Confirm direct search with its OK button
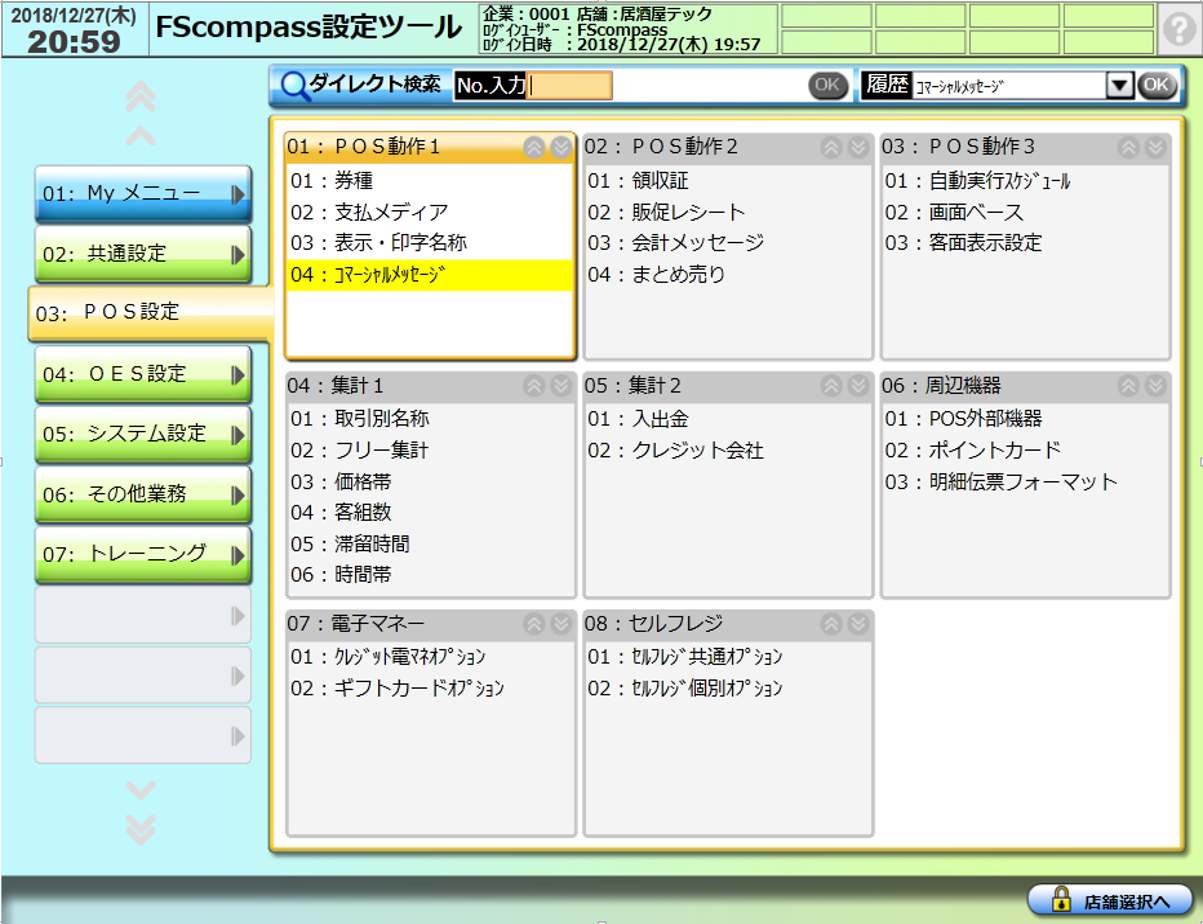 pyautogui.click(x=827, y=85)
